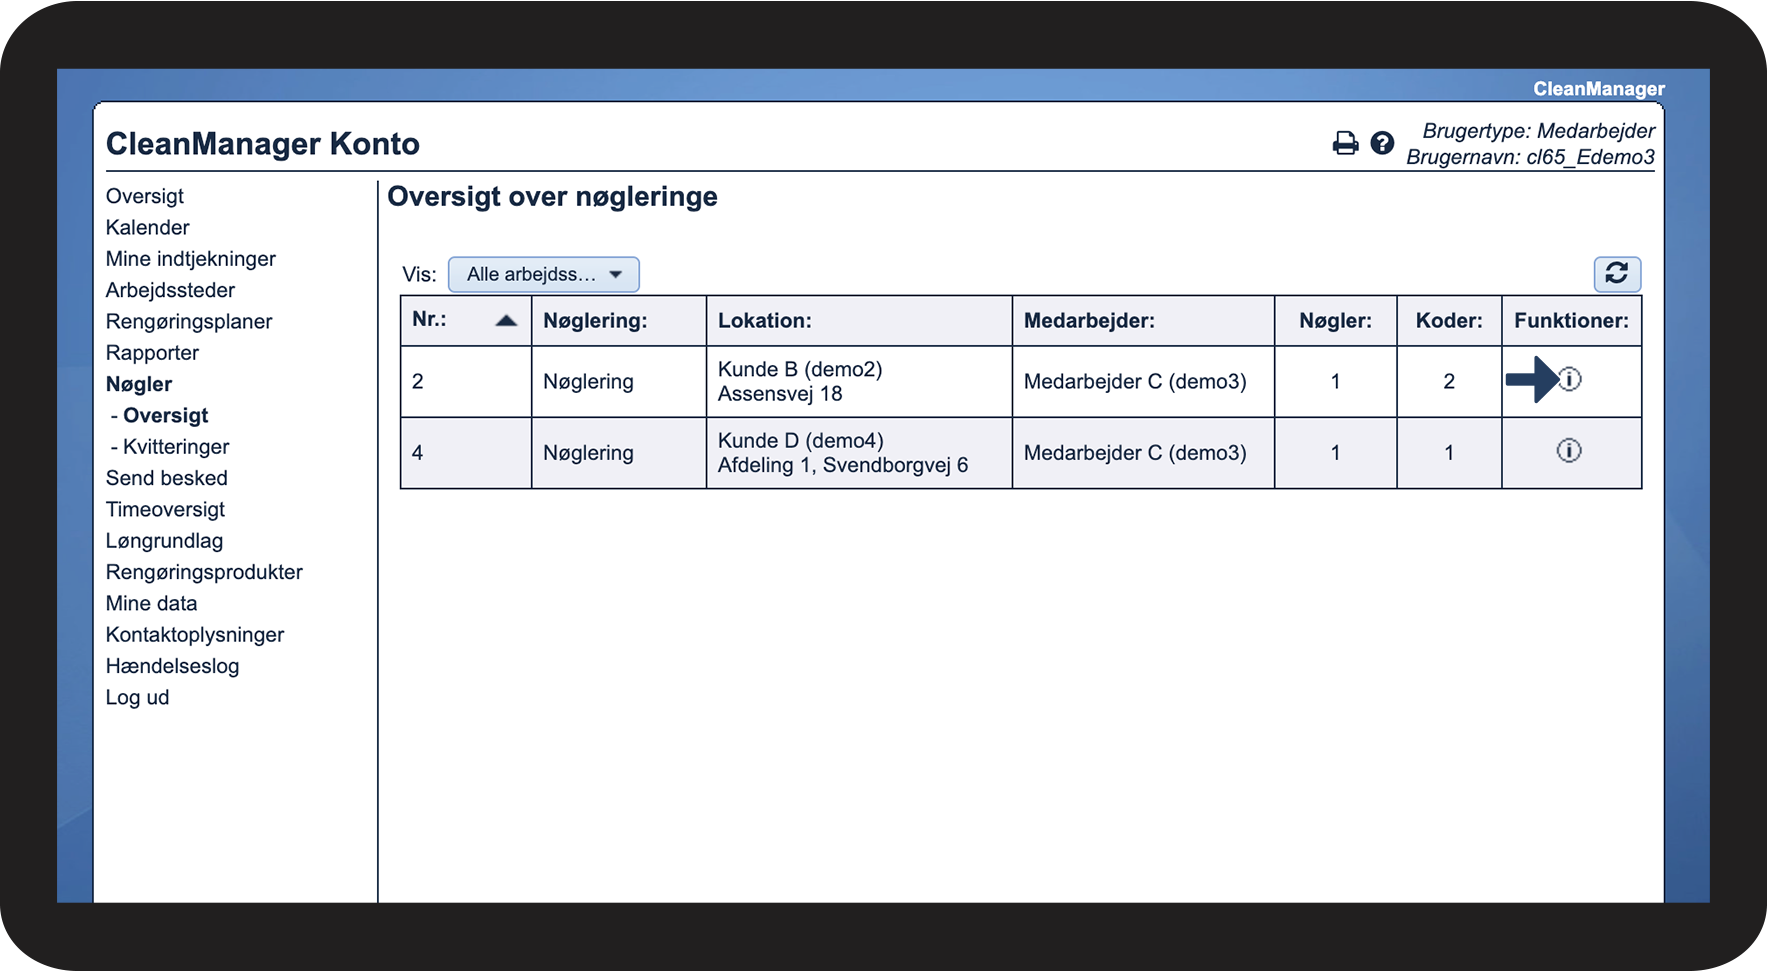
Task: Refresh the key ring list
Action: click(1617, 273)
